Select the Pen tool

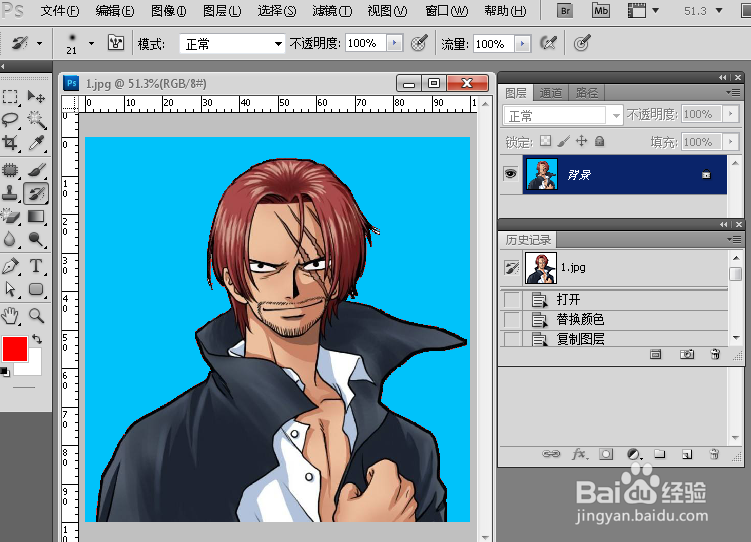coord(10,266)
